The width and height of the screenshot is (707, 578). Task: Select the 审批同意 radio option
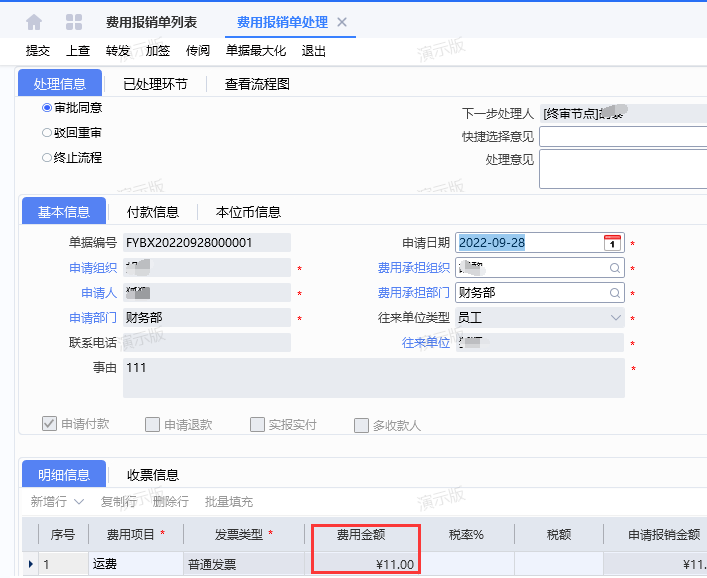[x=47, y=108]
